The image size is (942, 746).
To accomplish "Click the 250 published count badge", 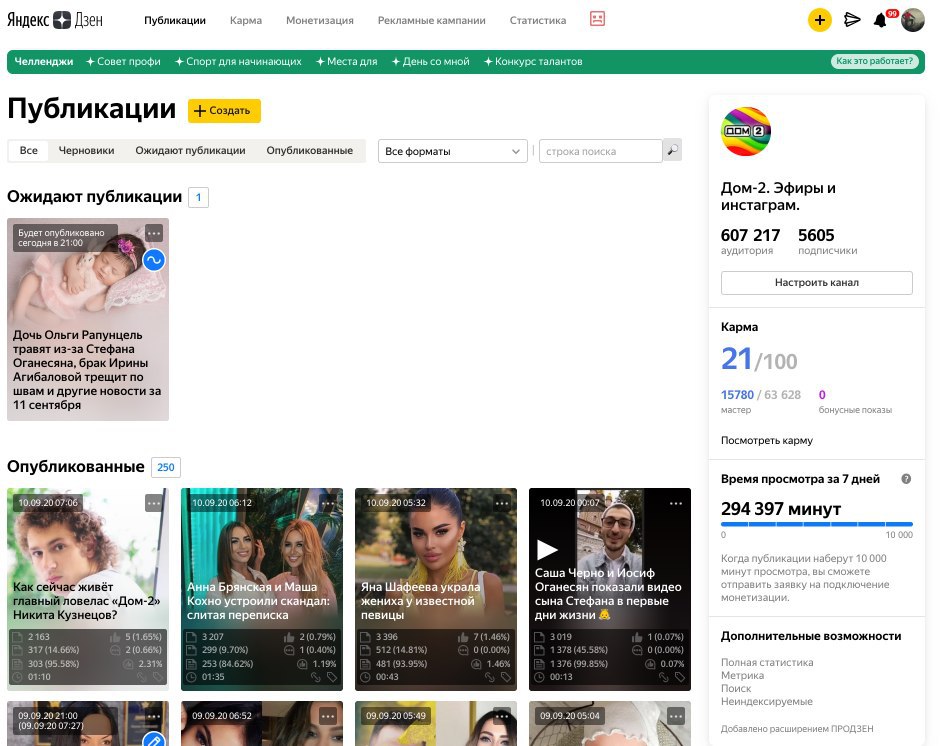I will pyautogui.click(x=166, y=467).
